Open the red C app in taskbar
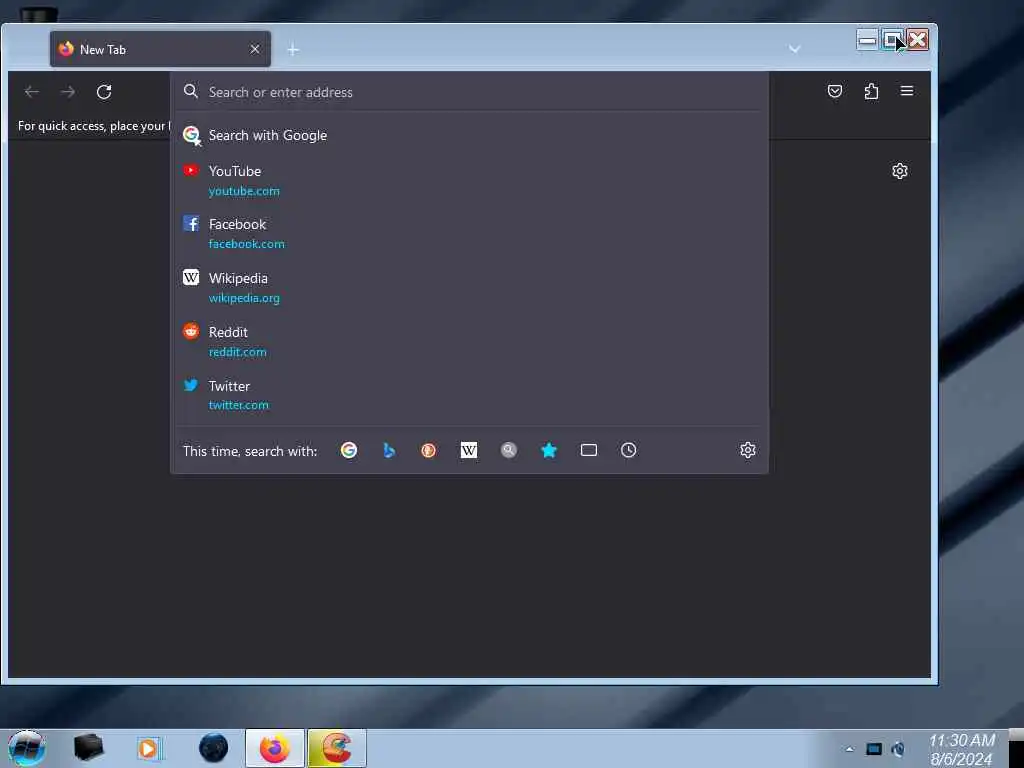 336,748
